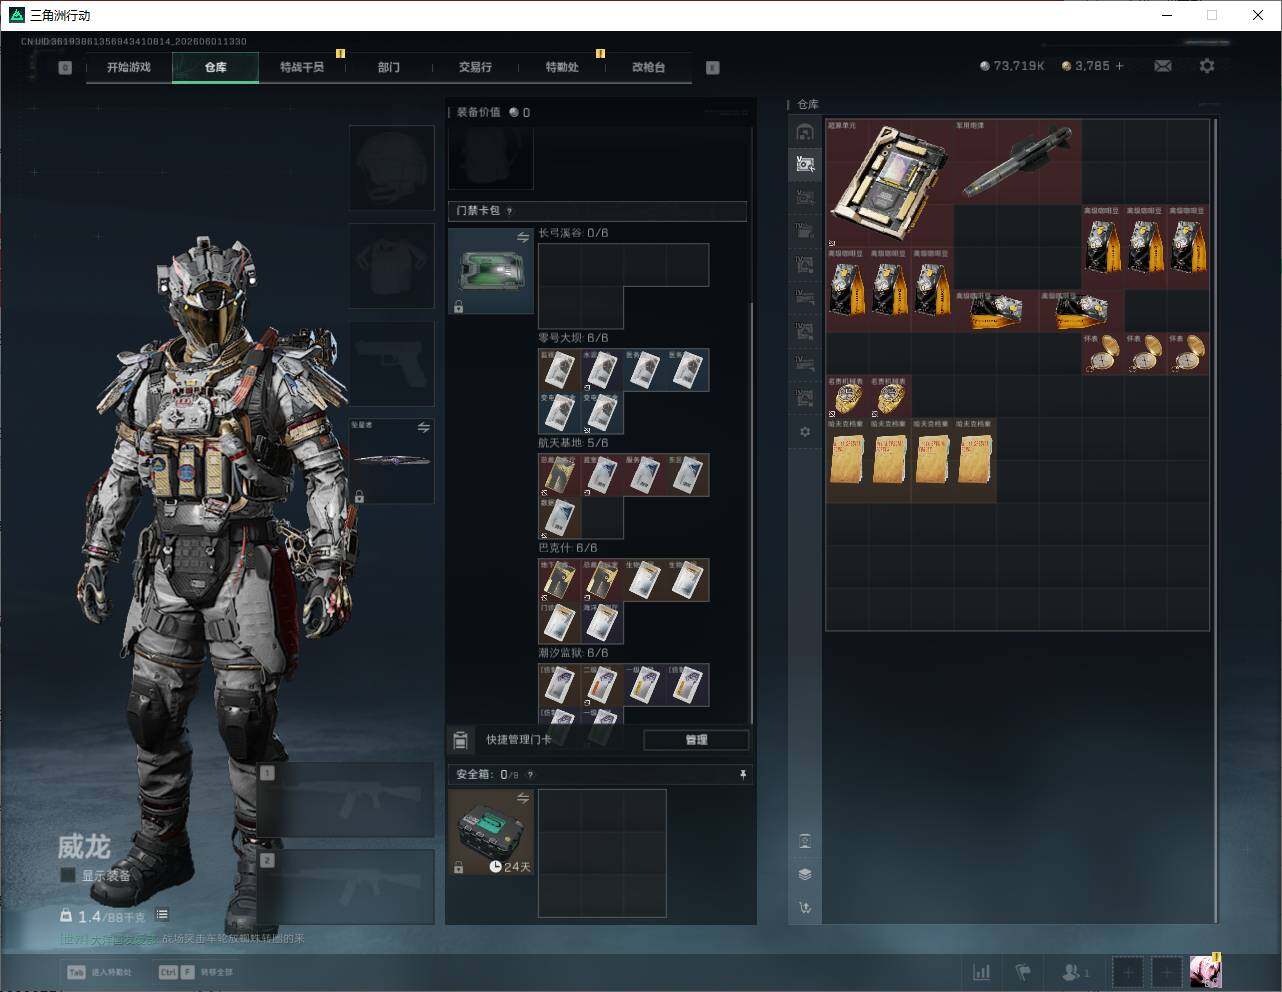
Task: Click the stash panel vertical scrollbar
Action: click(x=1216, y=520)
